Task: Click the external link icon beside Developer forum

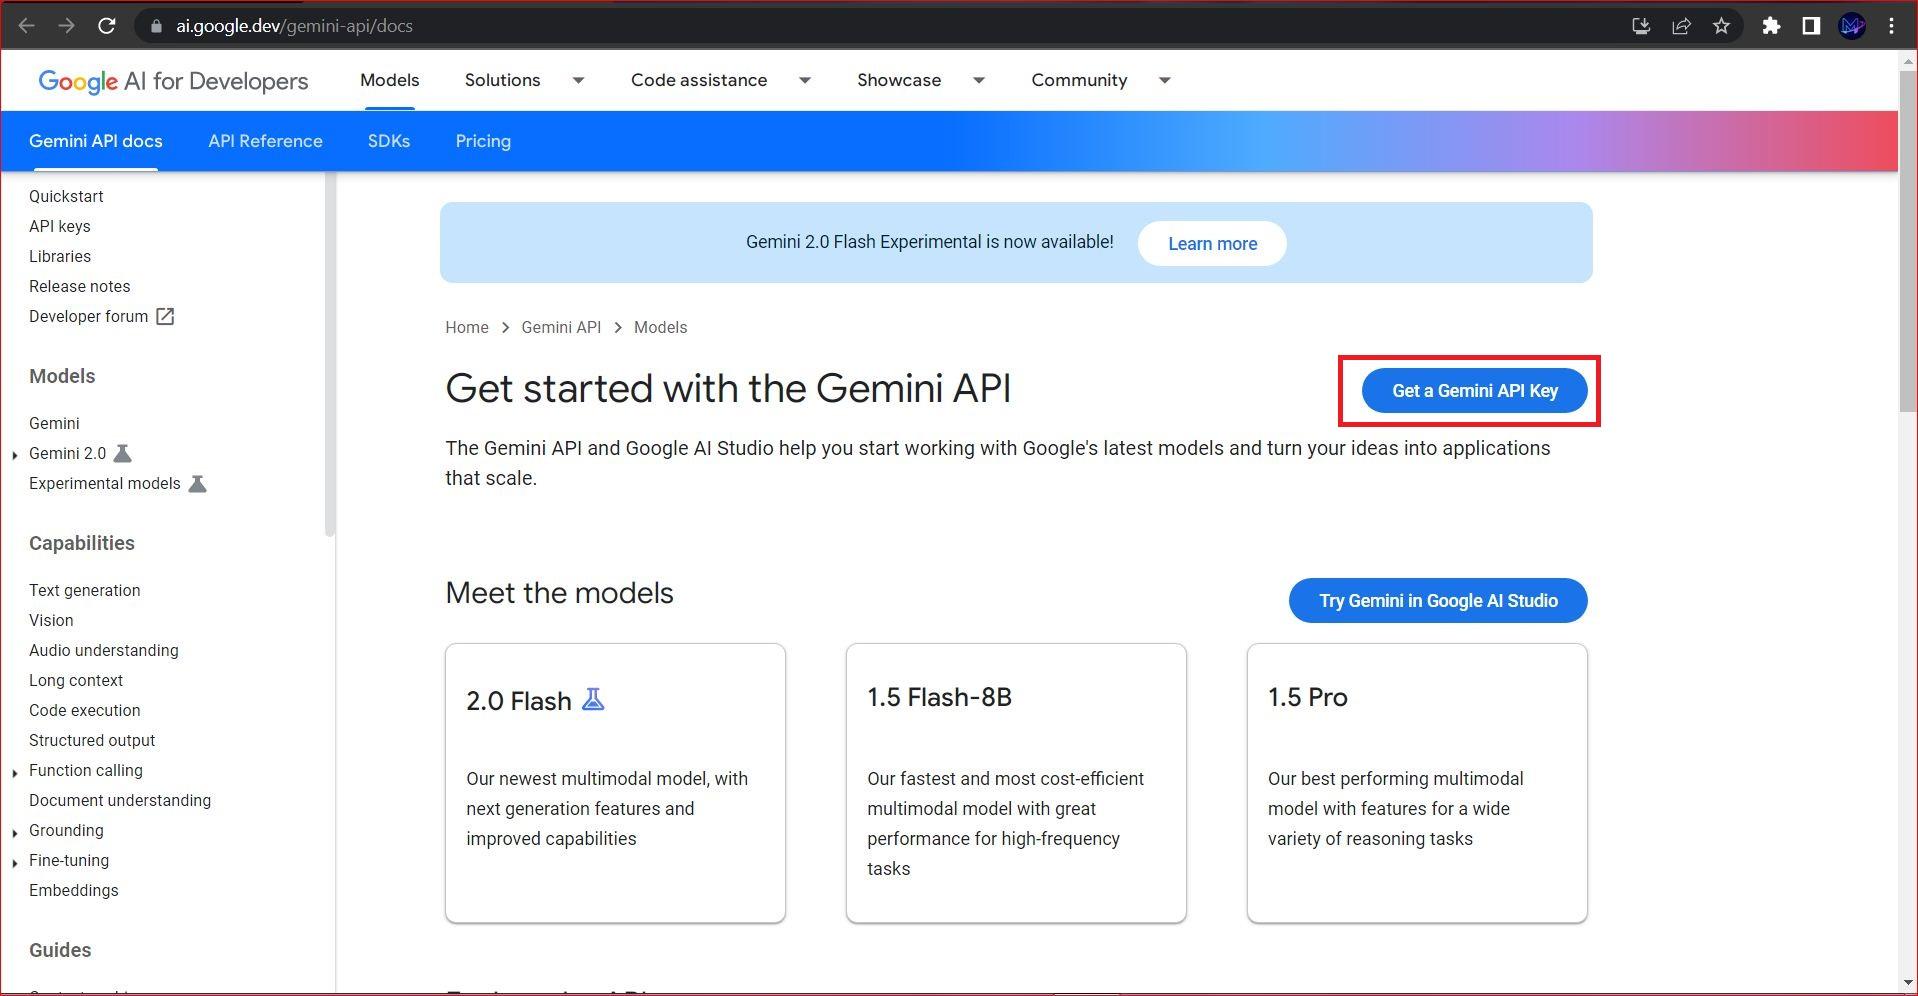Action: tap(165, 316)
